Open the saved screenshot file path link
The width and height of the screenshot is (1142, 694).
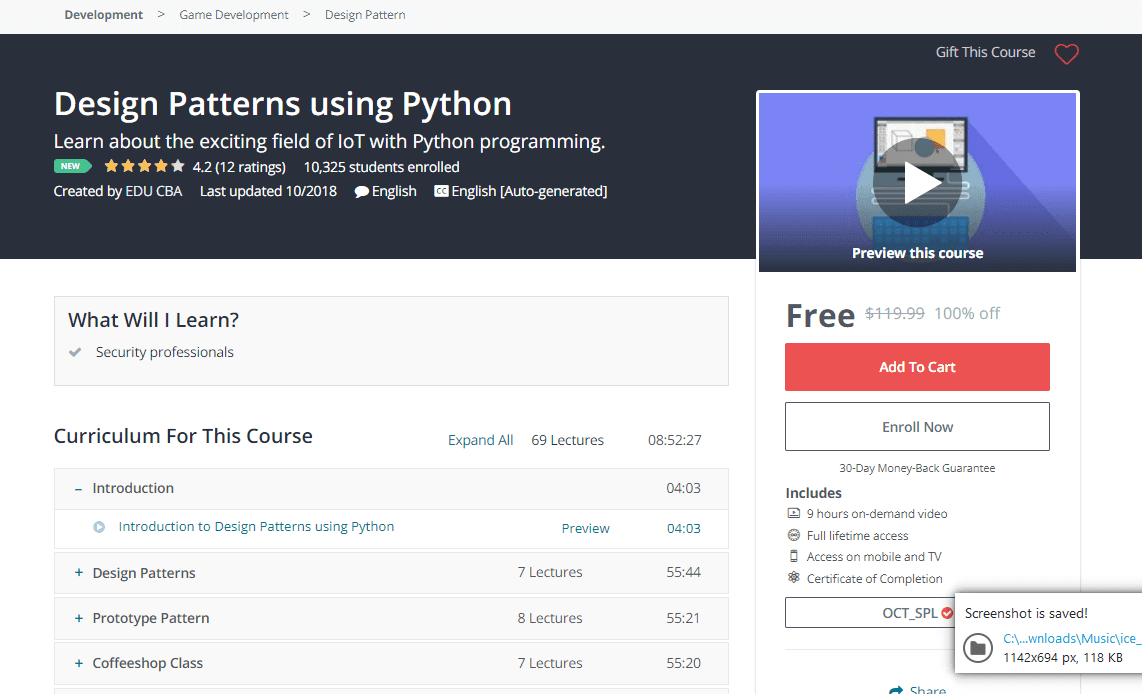point(1072,639)
